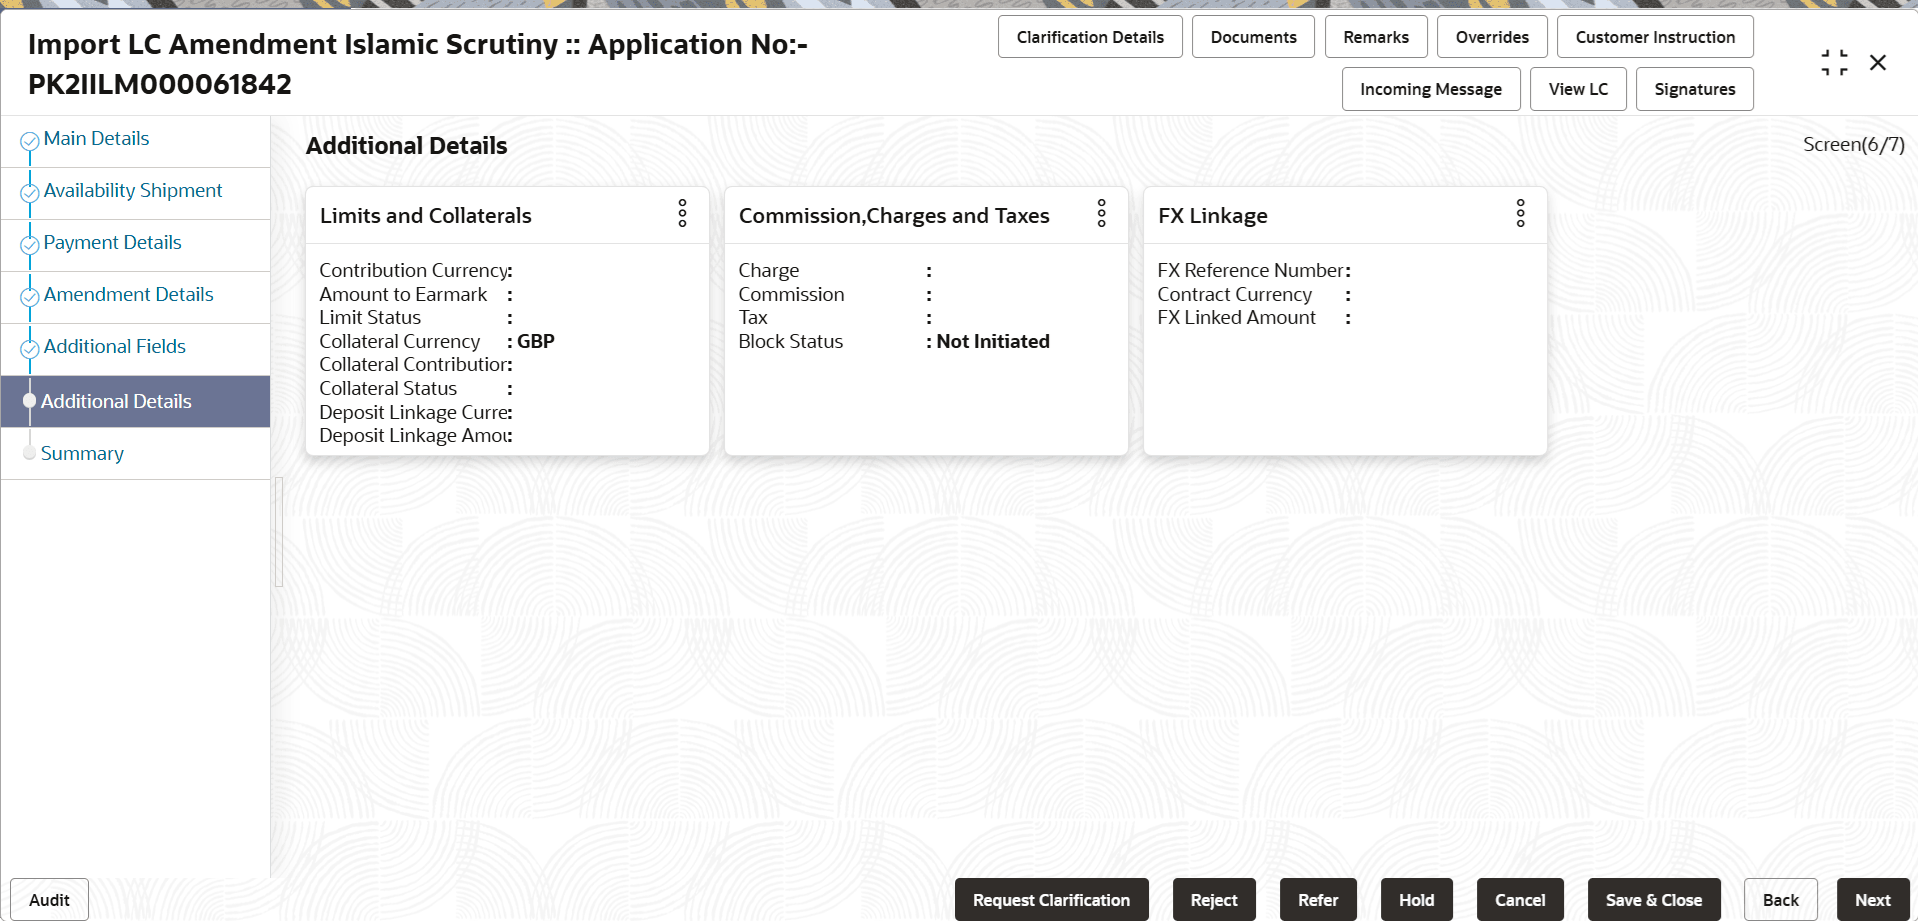The width and height of the screenshot is (1918, 921).
Task: Open the Signatures view
Action: (x=1694, y=89)
